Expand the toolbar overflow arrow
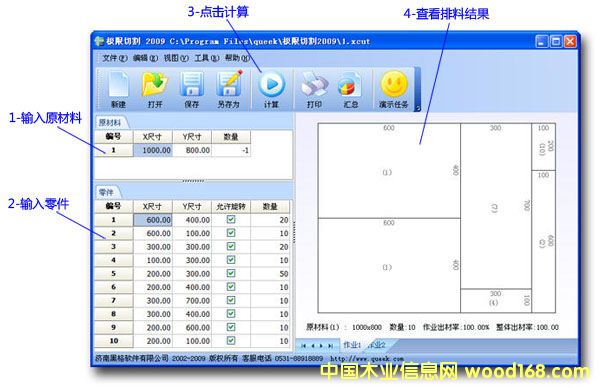 click(417, 108)
